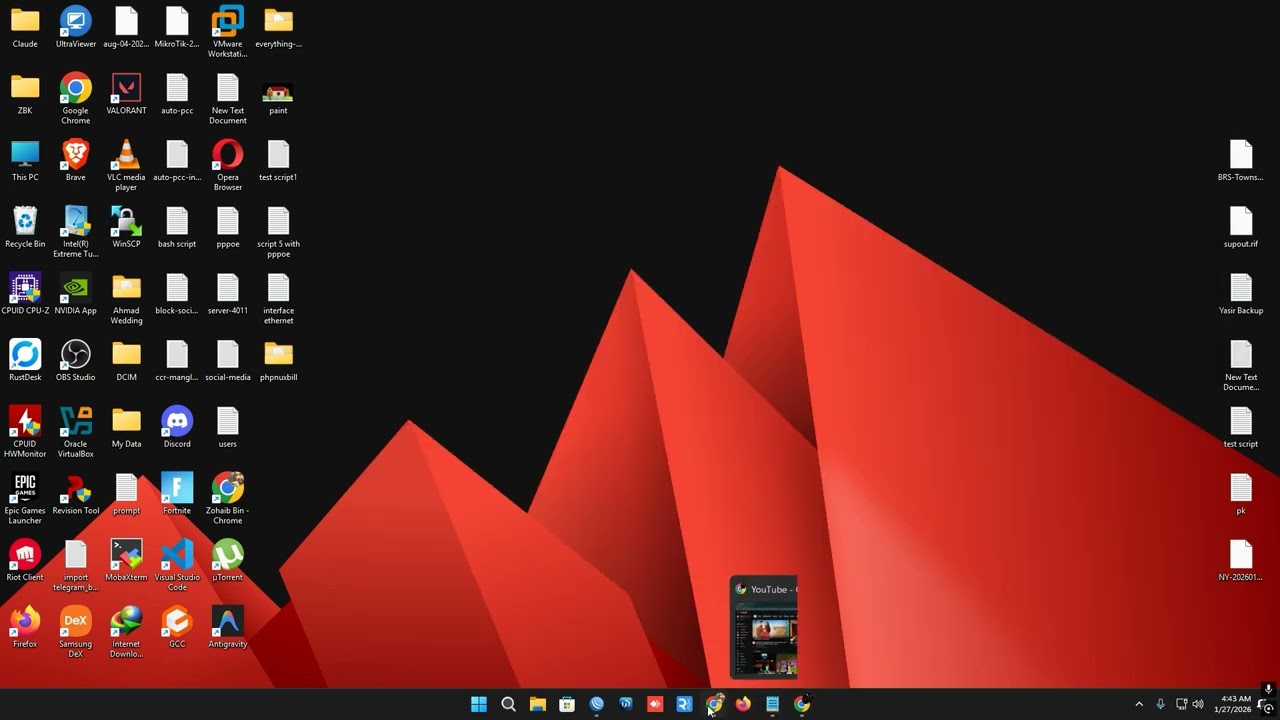The image size is (1280, 720).
Task: Select the ZBK folder on the desktop
Action: pos(25,94)
